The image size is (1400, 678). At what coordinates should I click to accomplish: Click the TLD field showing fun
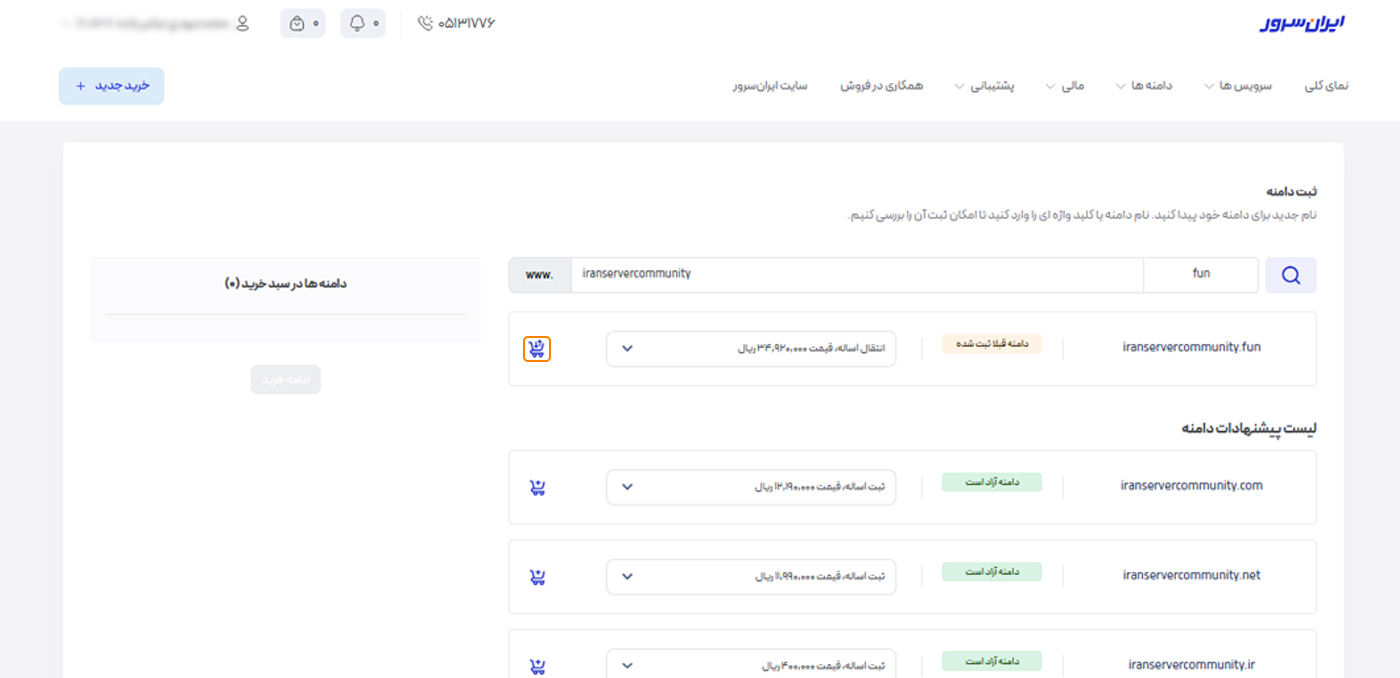(x=1200, y=274)
